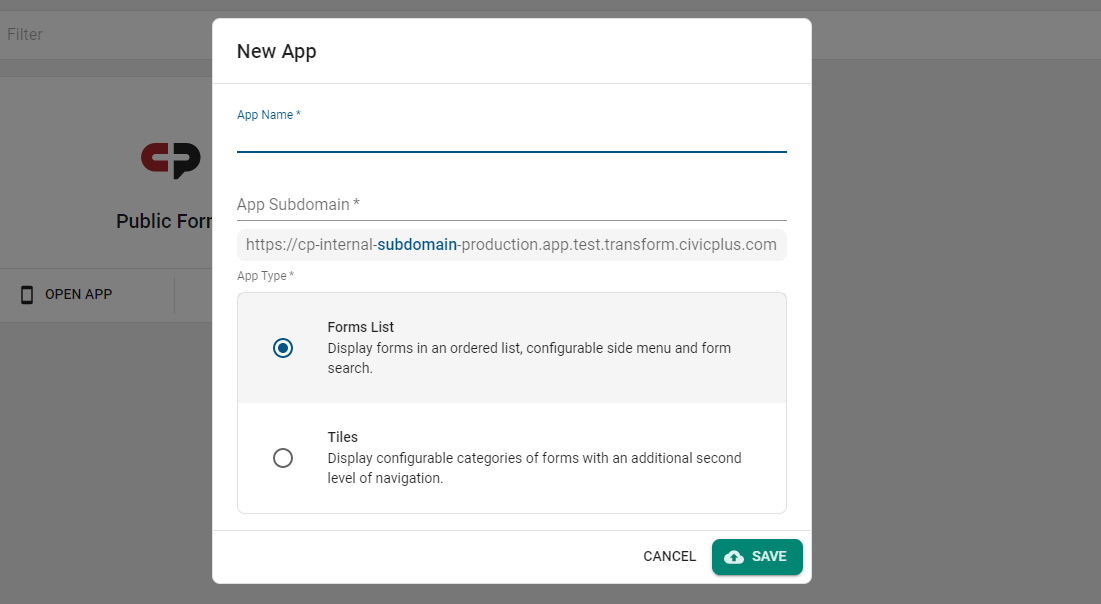Click the 'Forms List' option title
Screen dimensions: 1101x604
point(360,327)
